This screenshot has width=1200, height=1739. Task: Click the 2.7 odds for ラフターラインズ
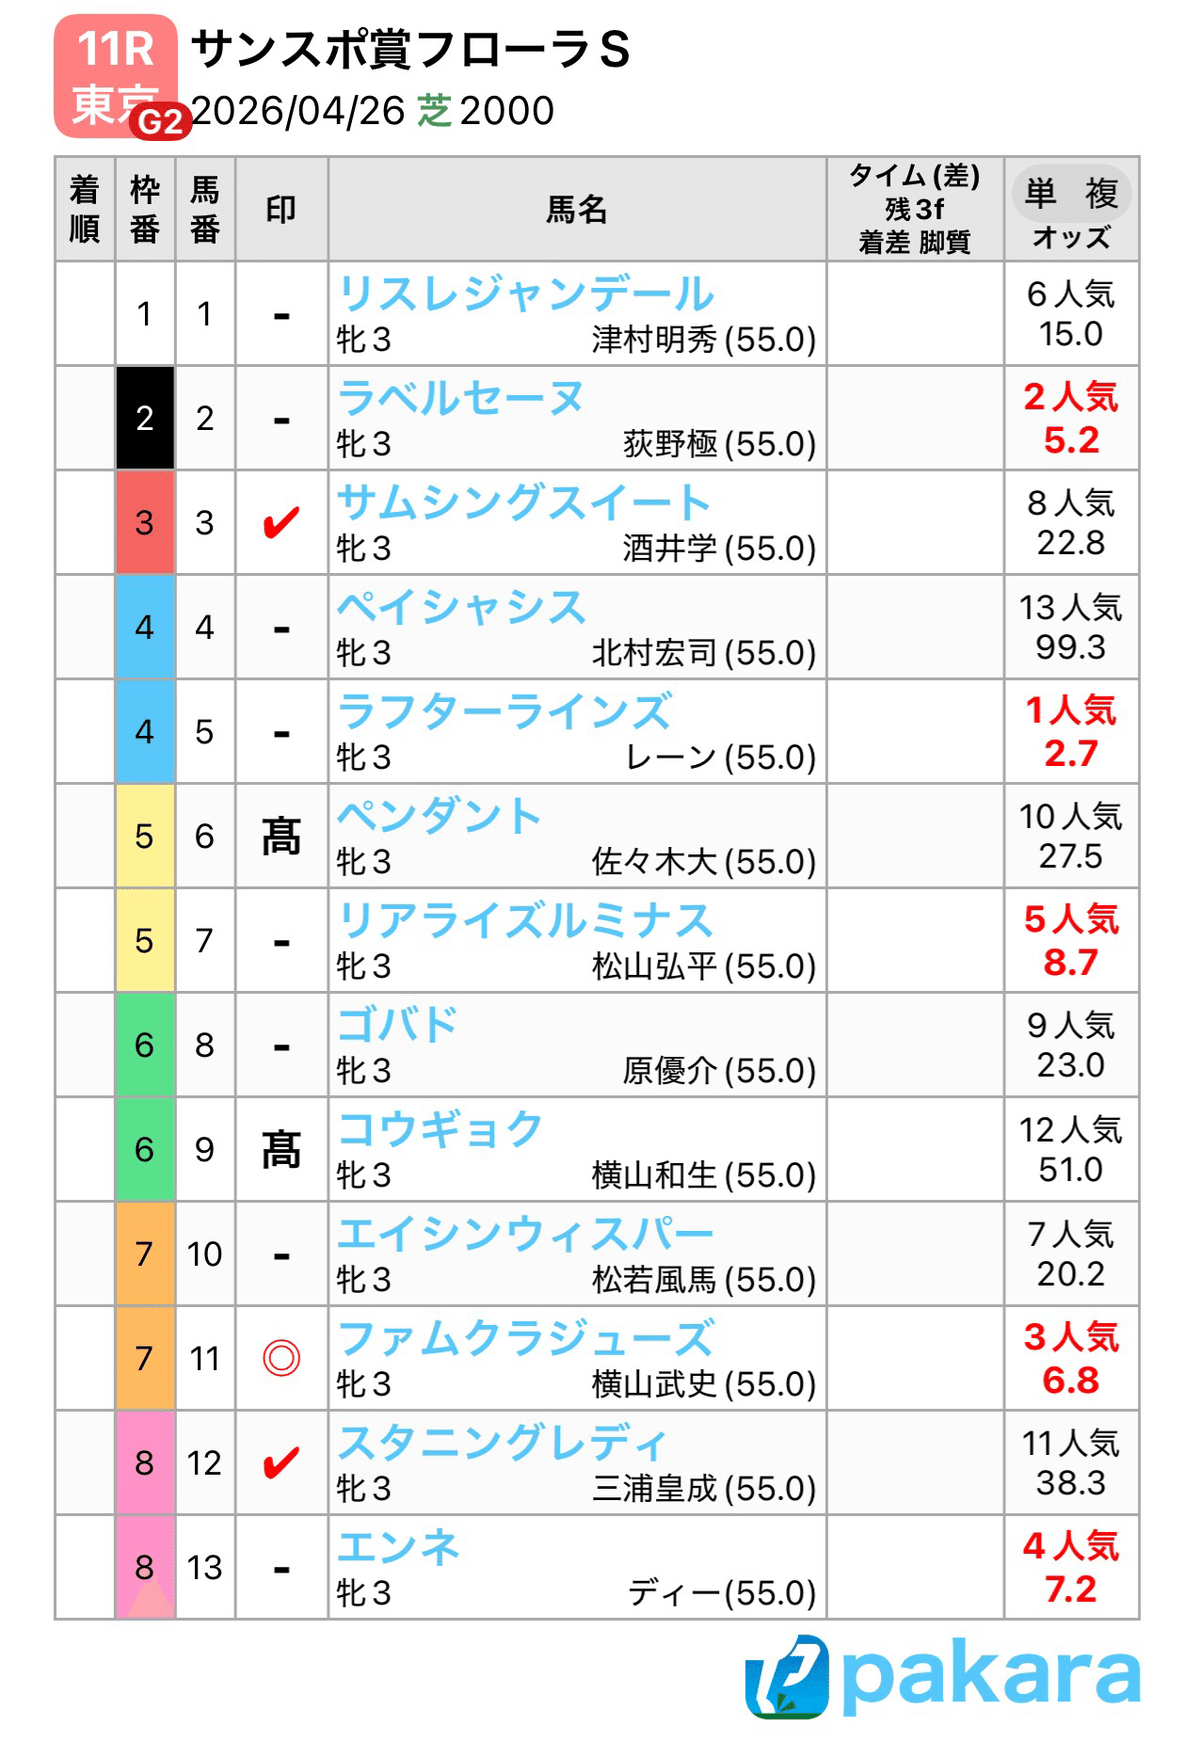(x=1071, y=753)
